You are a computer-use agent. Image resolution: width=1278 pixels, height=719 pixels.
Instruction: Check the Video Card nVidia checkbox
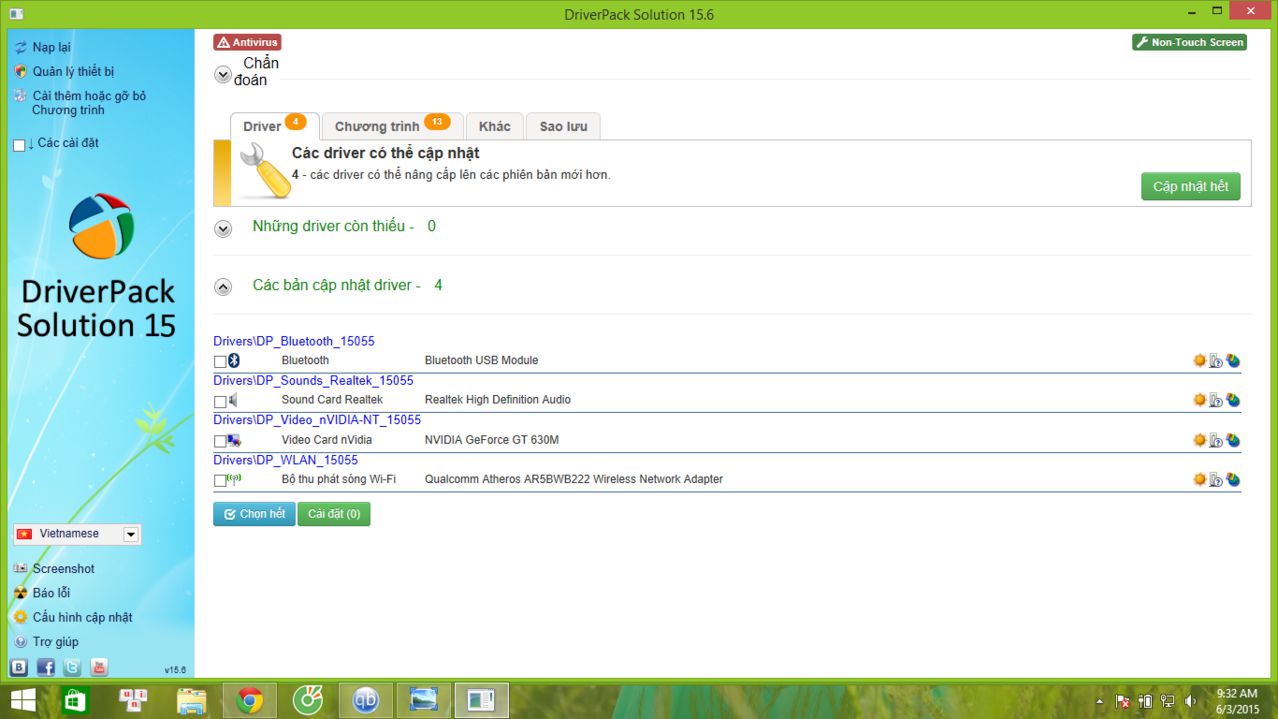(x=220, y=441)
